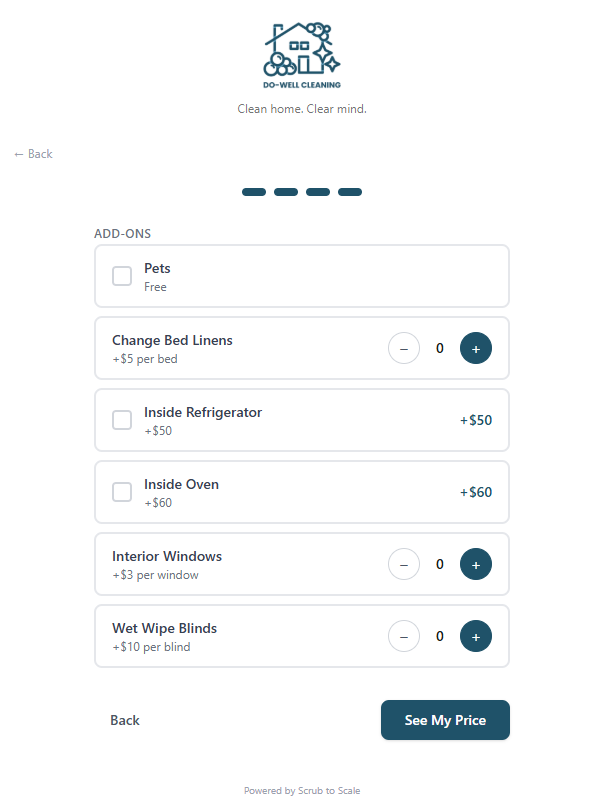Click the plus icon for Wet Wipe Blinds
Viewport: 597px width, 812px height.
(476, 636)
